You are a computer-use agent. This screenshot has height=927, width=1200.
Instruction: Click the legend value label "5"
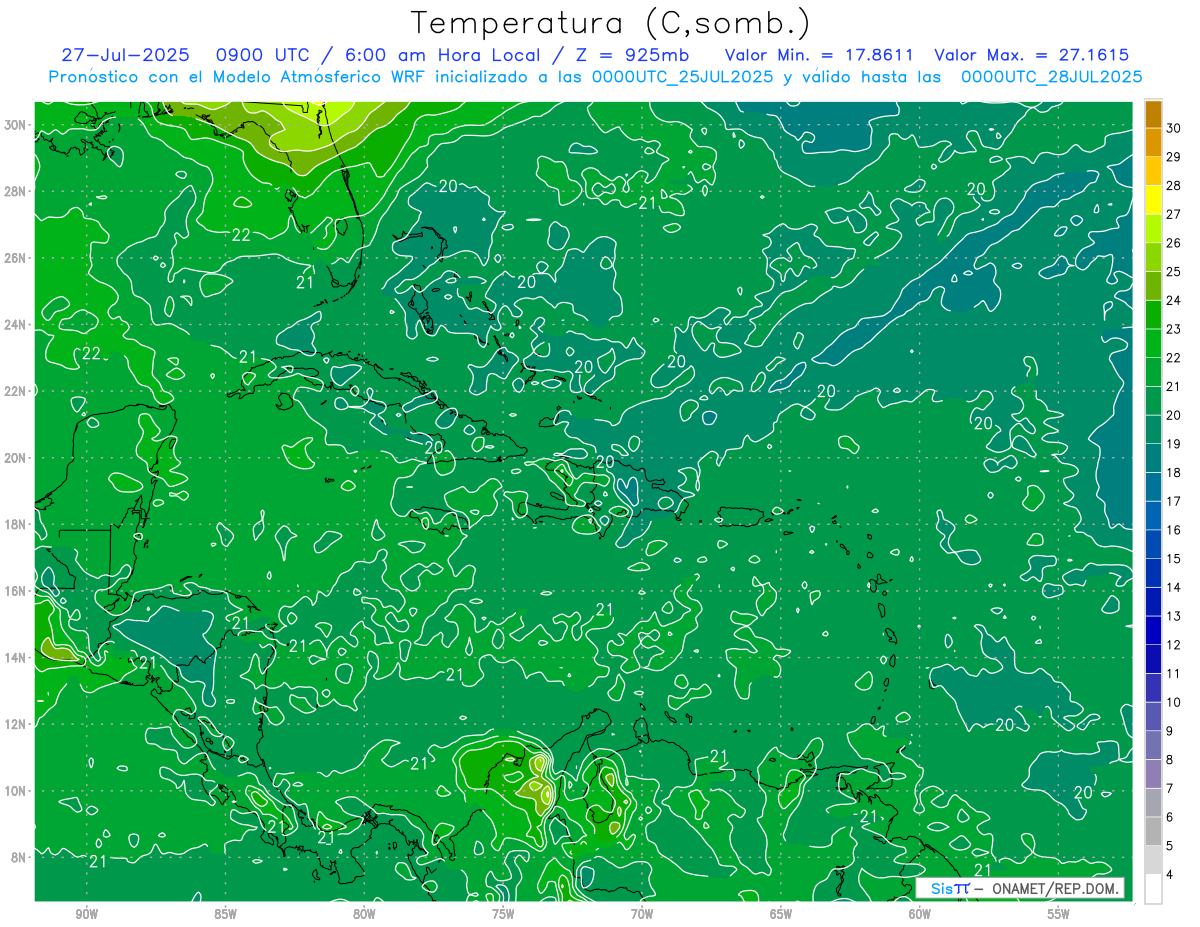point(1170,846)
